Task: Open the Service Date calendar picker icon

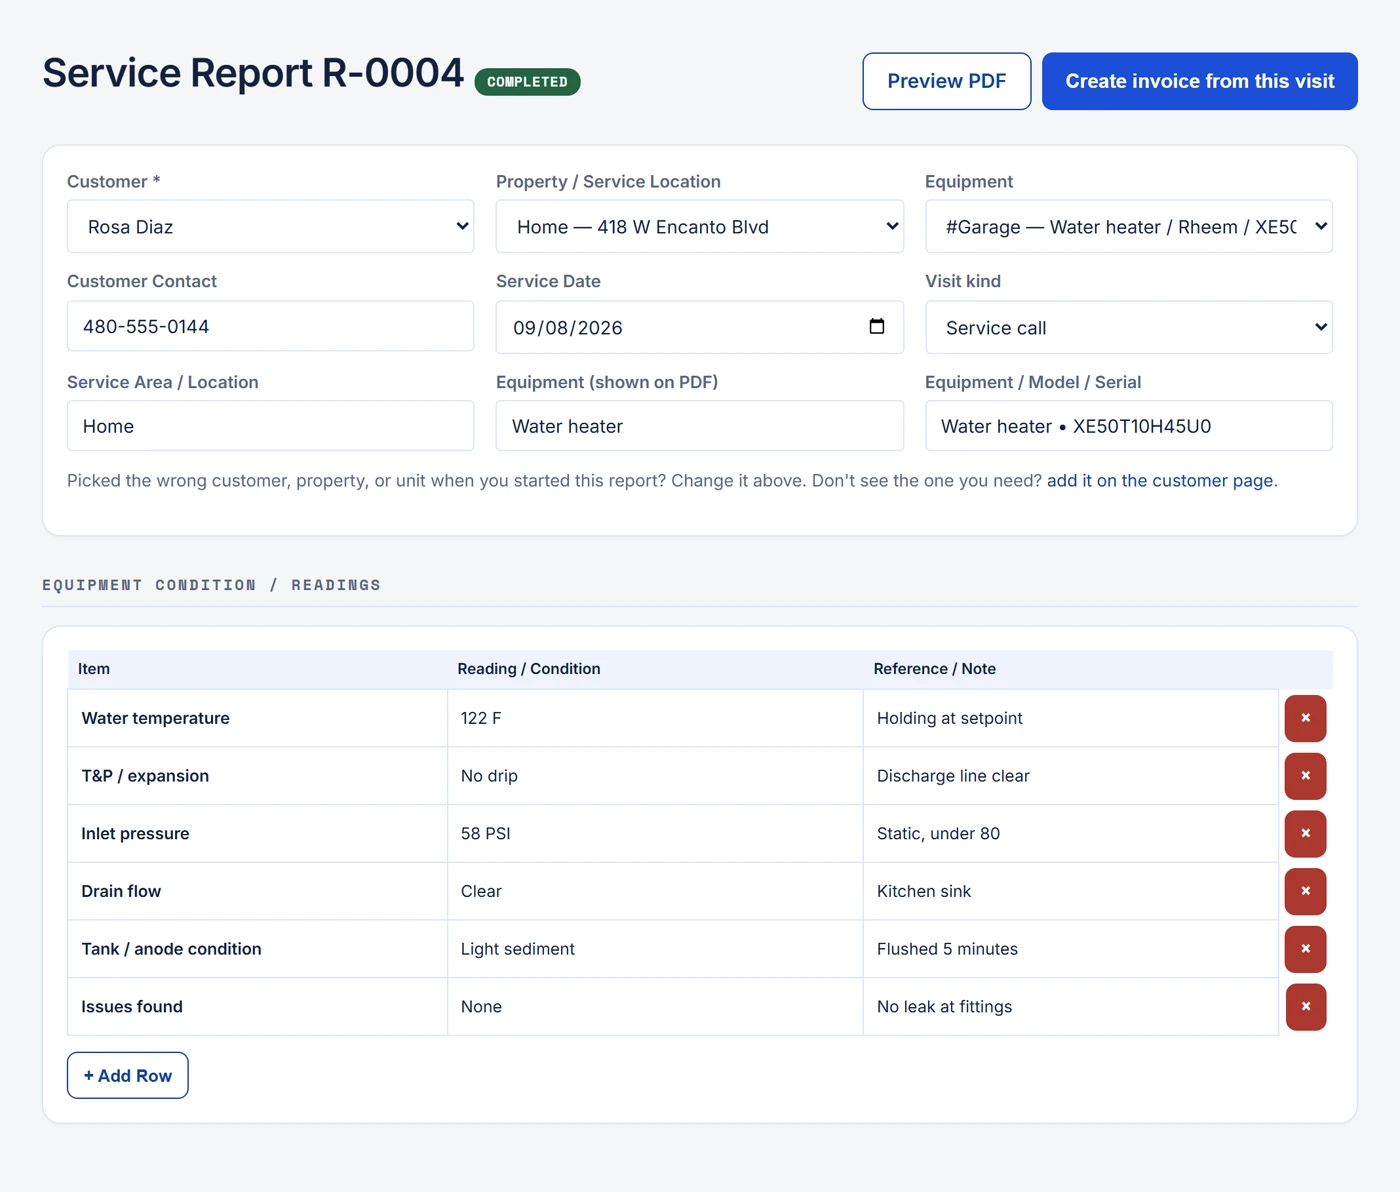Action: pos(877,326)
